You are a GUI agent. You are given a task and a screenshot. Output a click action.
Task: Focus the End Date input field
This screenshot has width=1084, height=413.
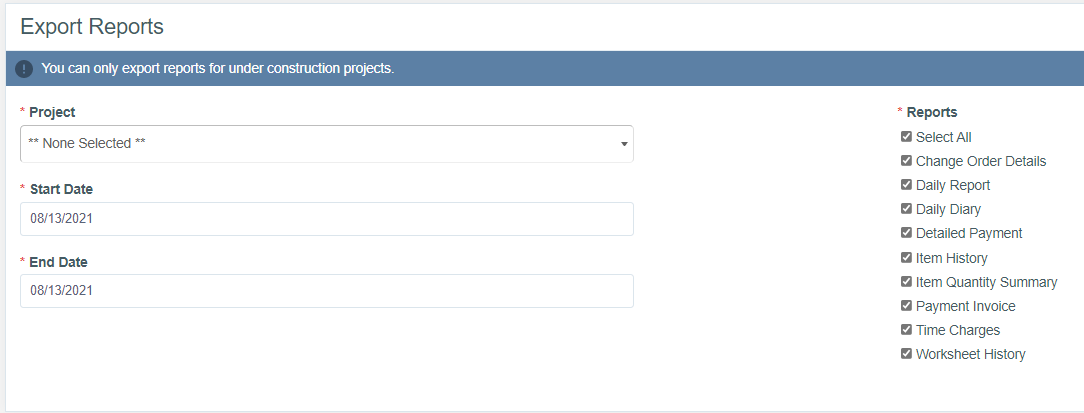(326, 291)
